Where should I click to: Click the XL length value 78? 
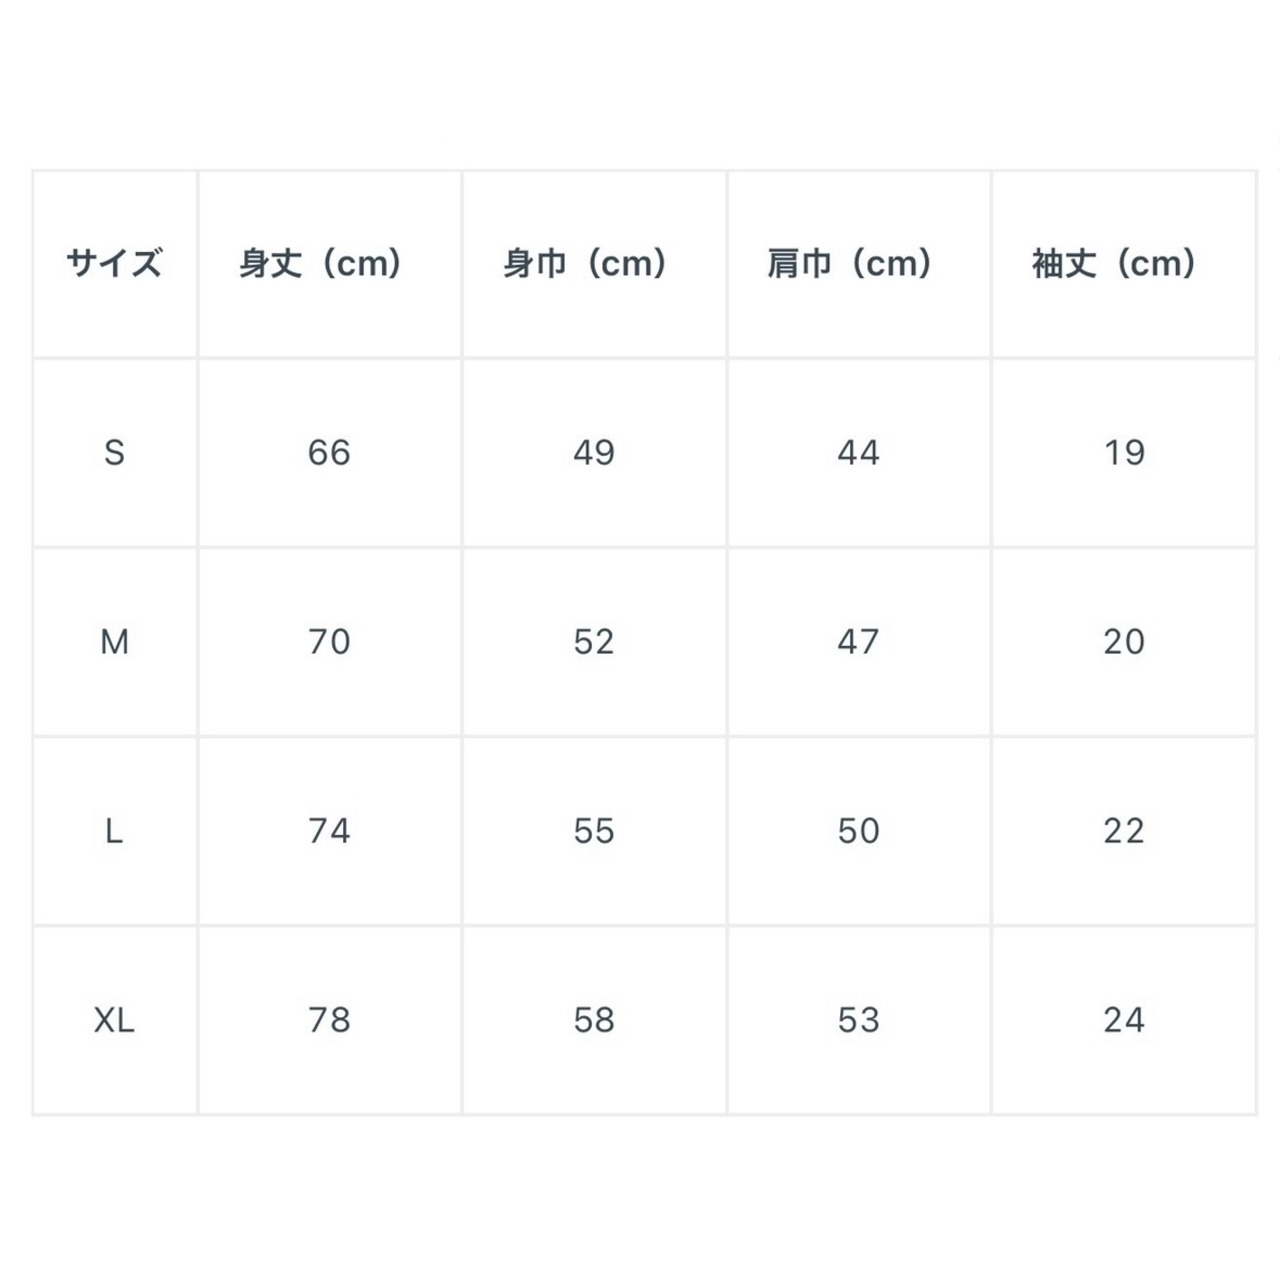[x=329, y=1020]
